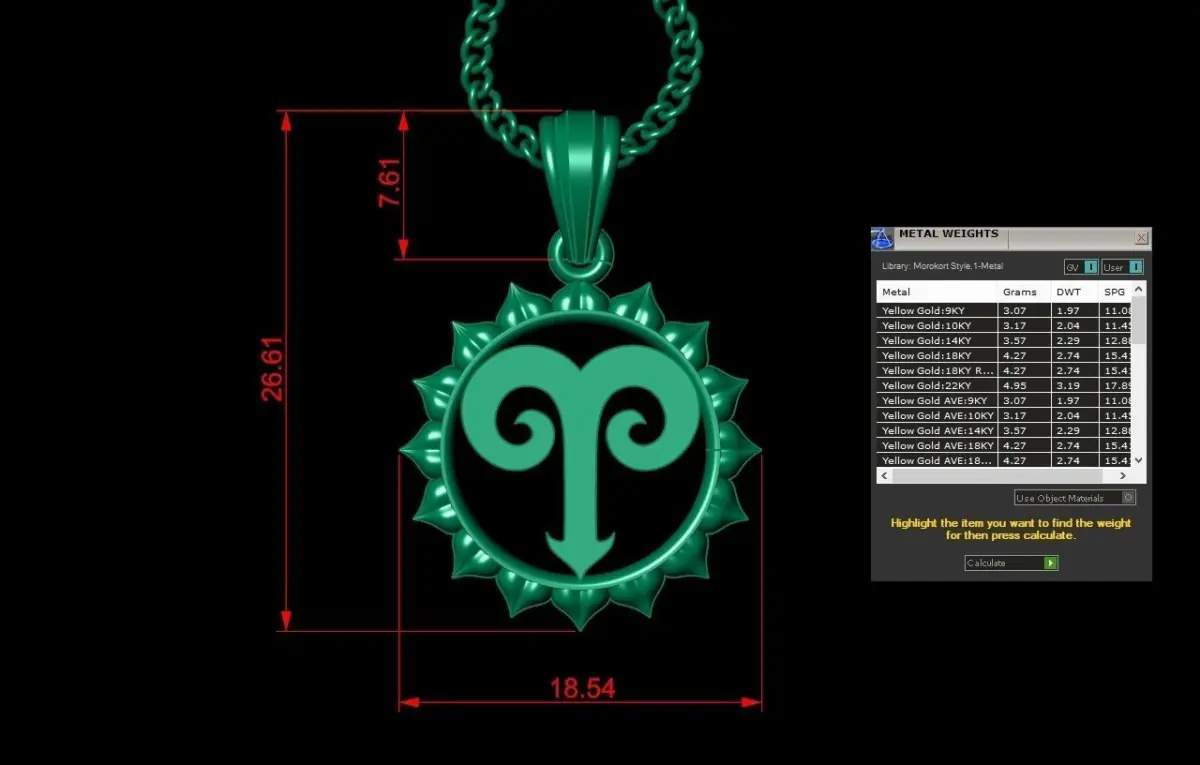Click the 18.54 width dimension label
The image size is (1200, 765).
click(x=582, y=688)
